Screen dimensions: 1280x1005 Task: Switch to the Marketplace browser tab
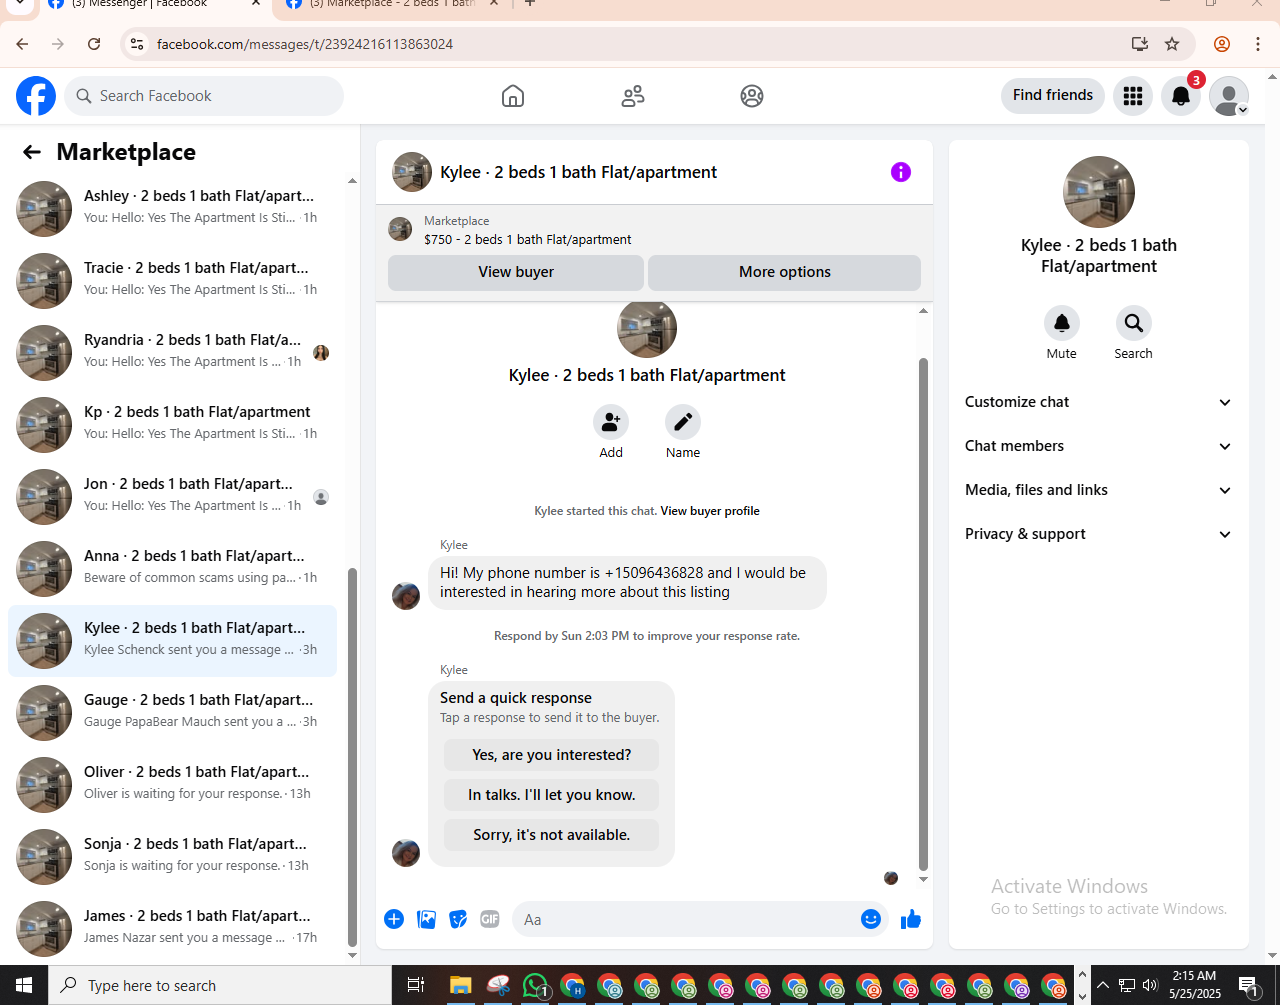coord(392,5)
